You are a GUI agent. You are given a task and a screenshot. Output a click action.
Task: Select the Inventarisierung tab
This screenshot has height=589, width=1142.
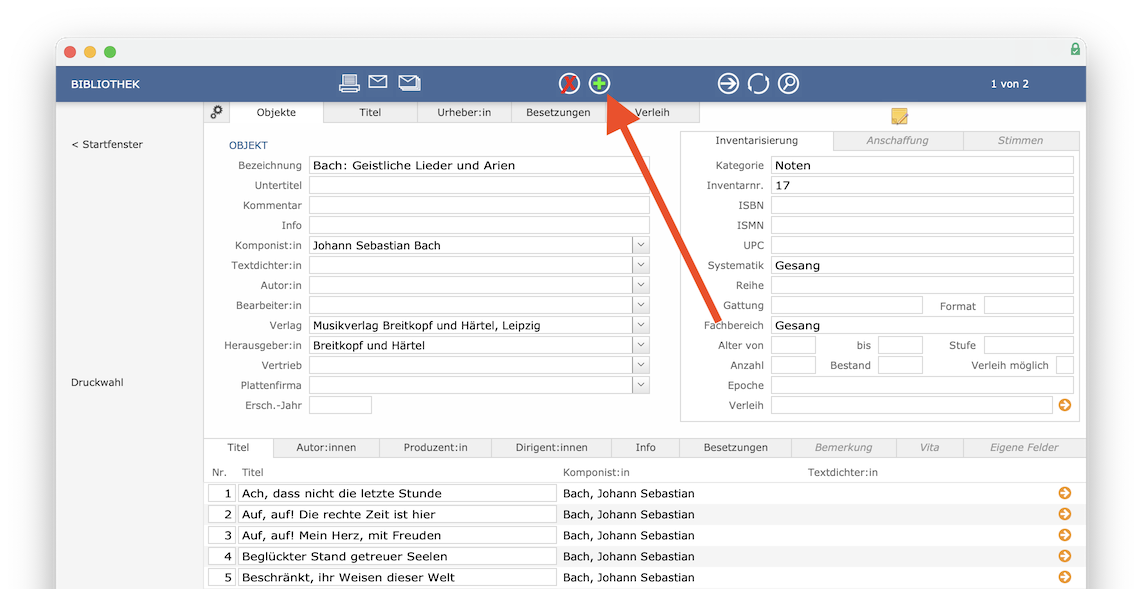coord(756,141)
